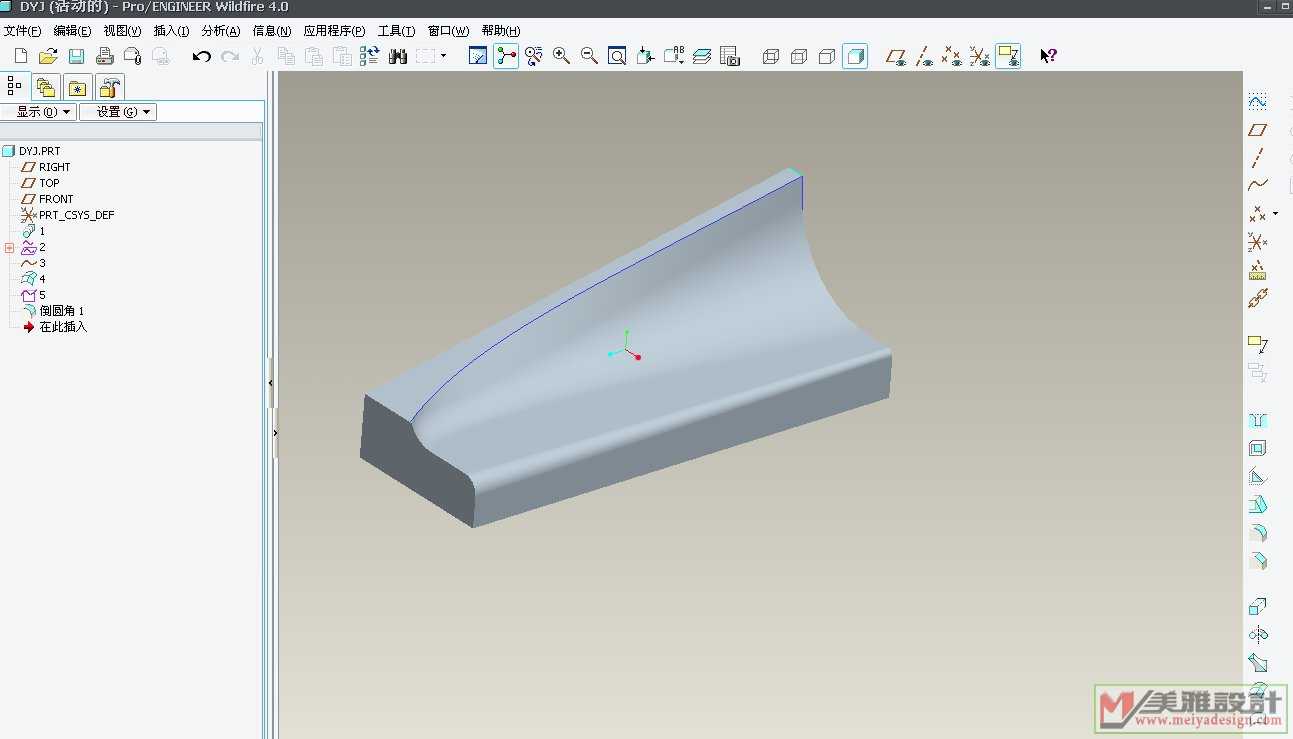Open the selection box dropdown arrow
Image resolution: width=1293 pixels, height=739 pixels.
tap(444, 56)
